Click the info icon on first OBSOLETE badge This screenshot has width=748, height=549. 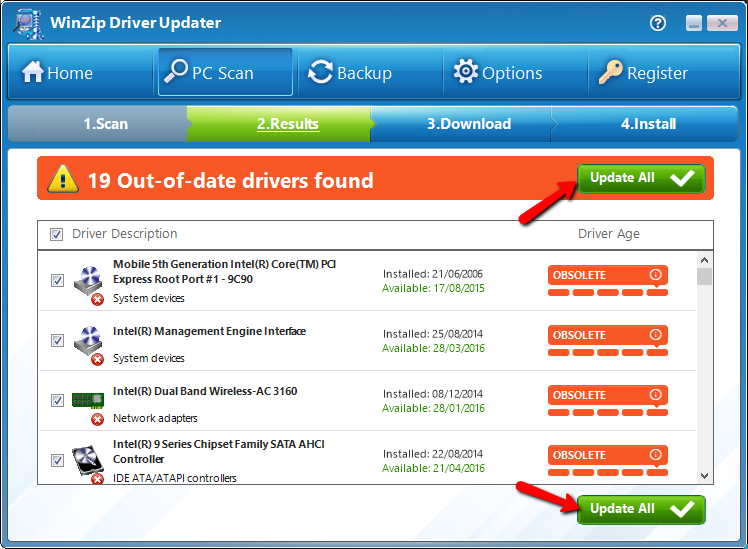[x=656, y=275]
